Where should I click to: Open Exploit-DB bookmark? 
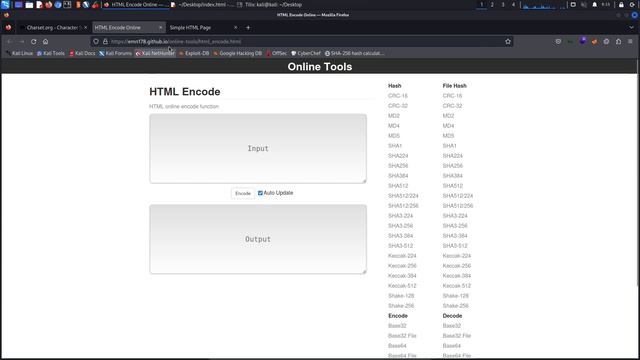194,53
